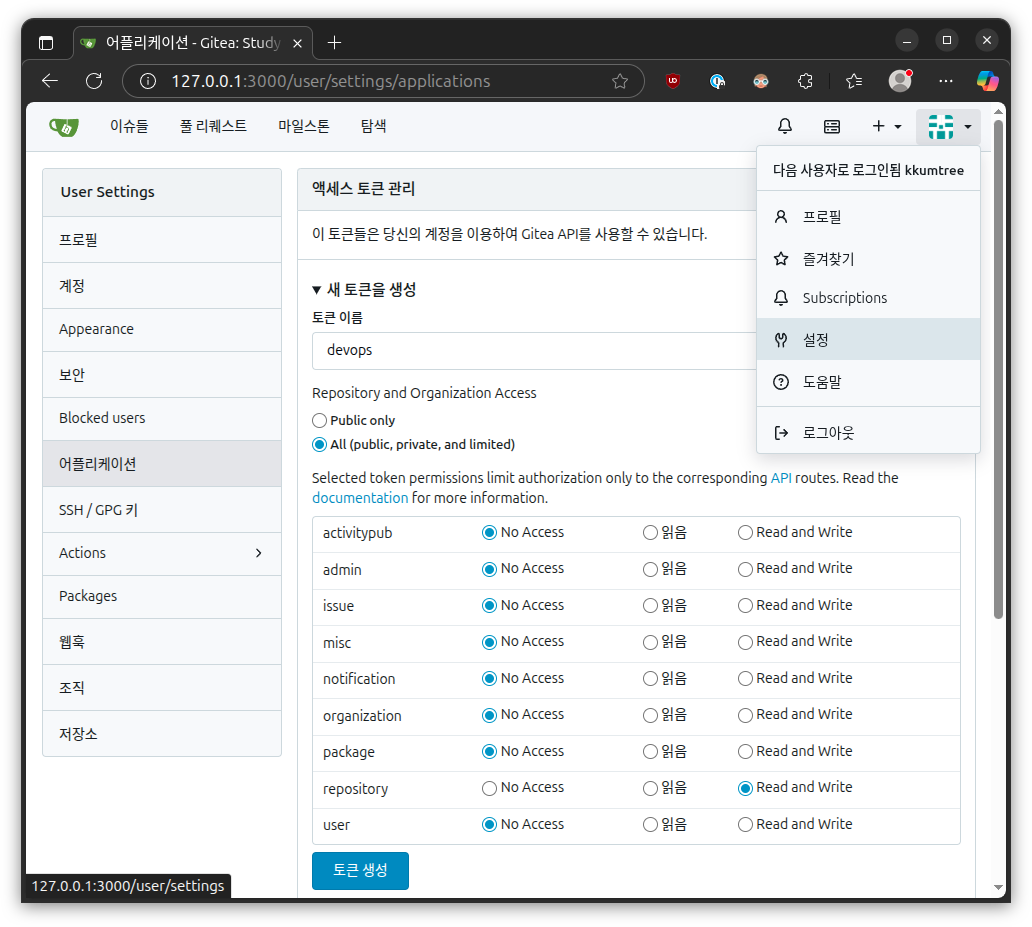The width and height of the screenshot is (1032, 927).
Task: Open Packages in the sidebar
Action: point(162,596)
